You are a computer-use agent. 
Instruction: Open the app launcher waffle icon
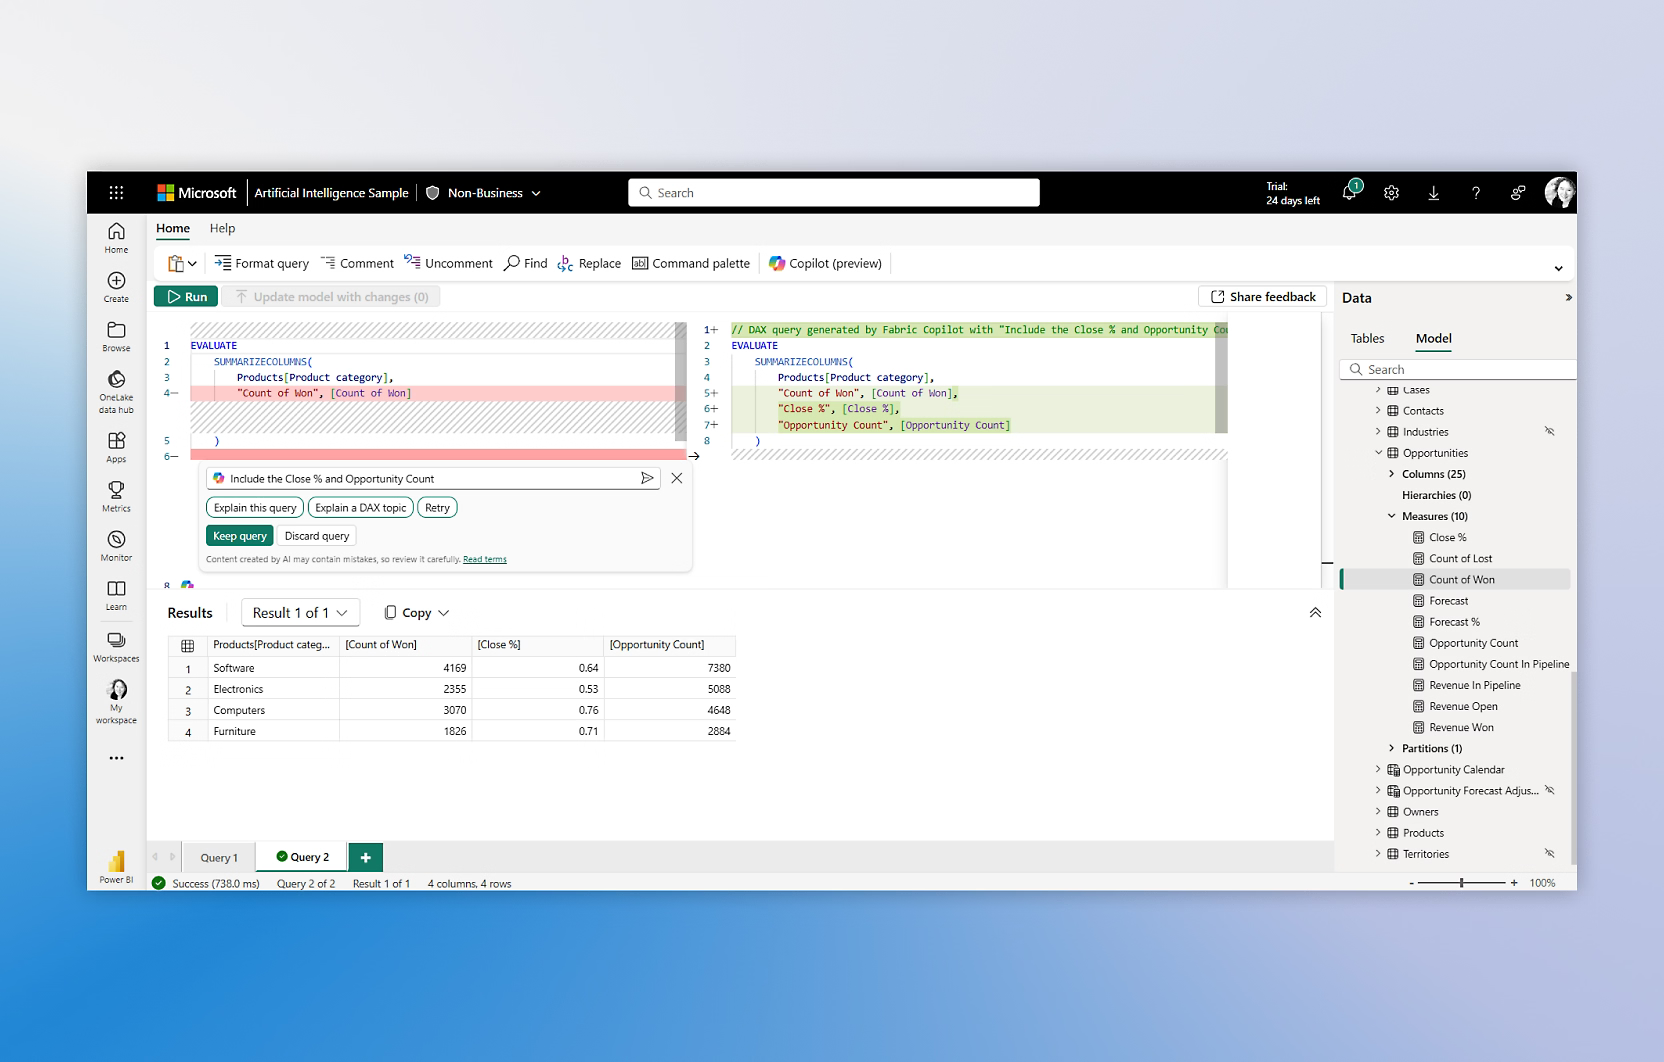coord(116,193)
